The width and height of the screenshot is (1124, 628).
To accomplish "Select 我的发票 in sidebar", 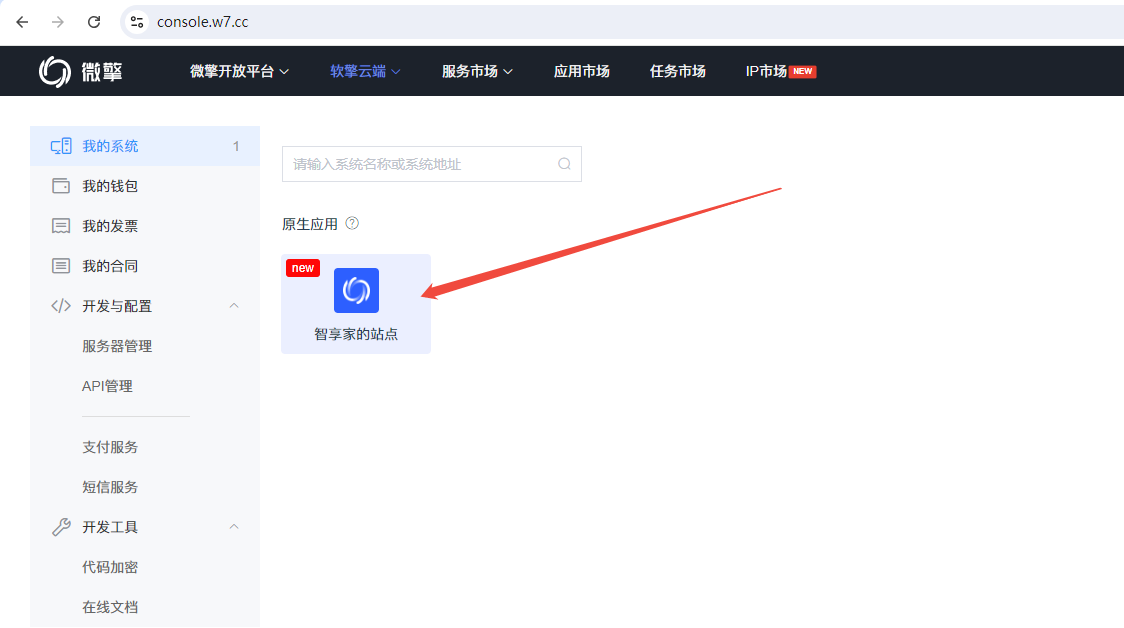I will point(145,227).
